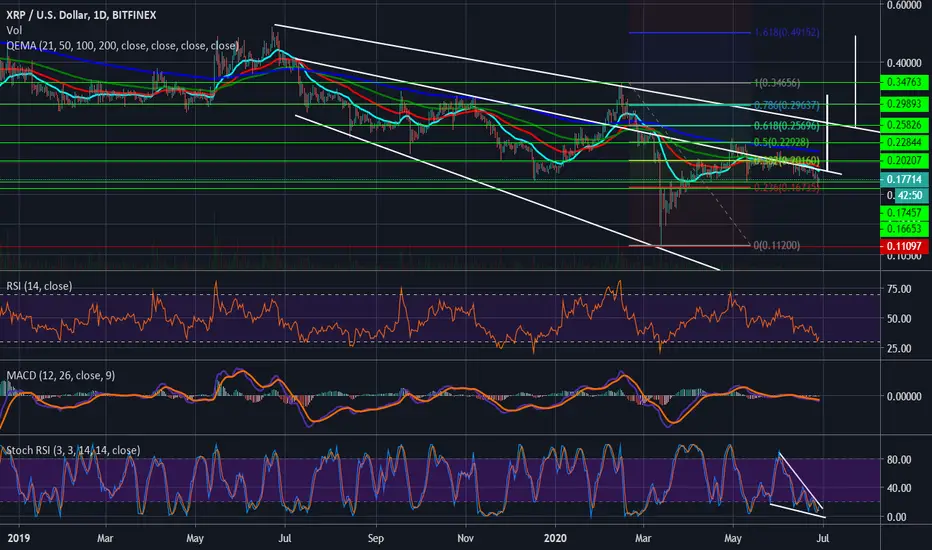
Task: Click the 0.40000 price axis value
Action: (x=904, y=63)
